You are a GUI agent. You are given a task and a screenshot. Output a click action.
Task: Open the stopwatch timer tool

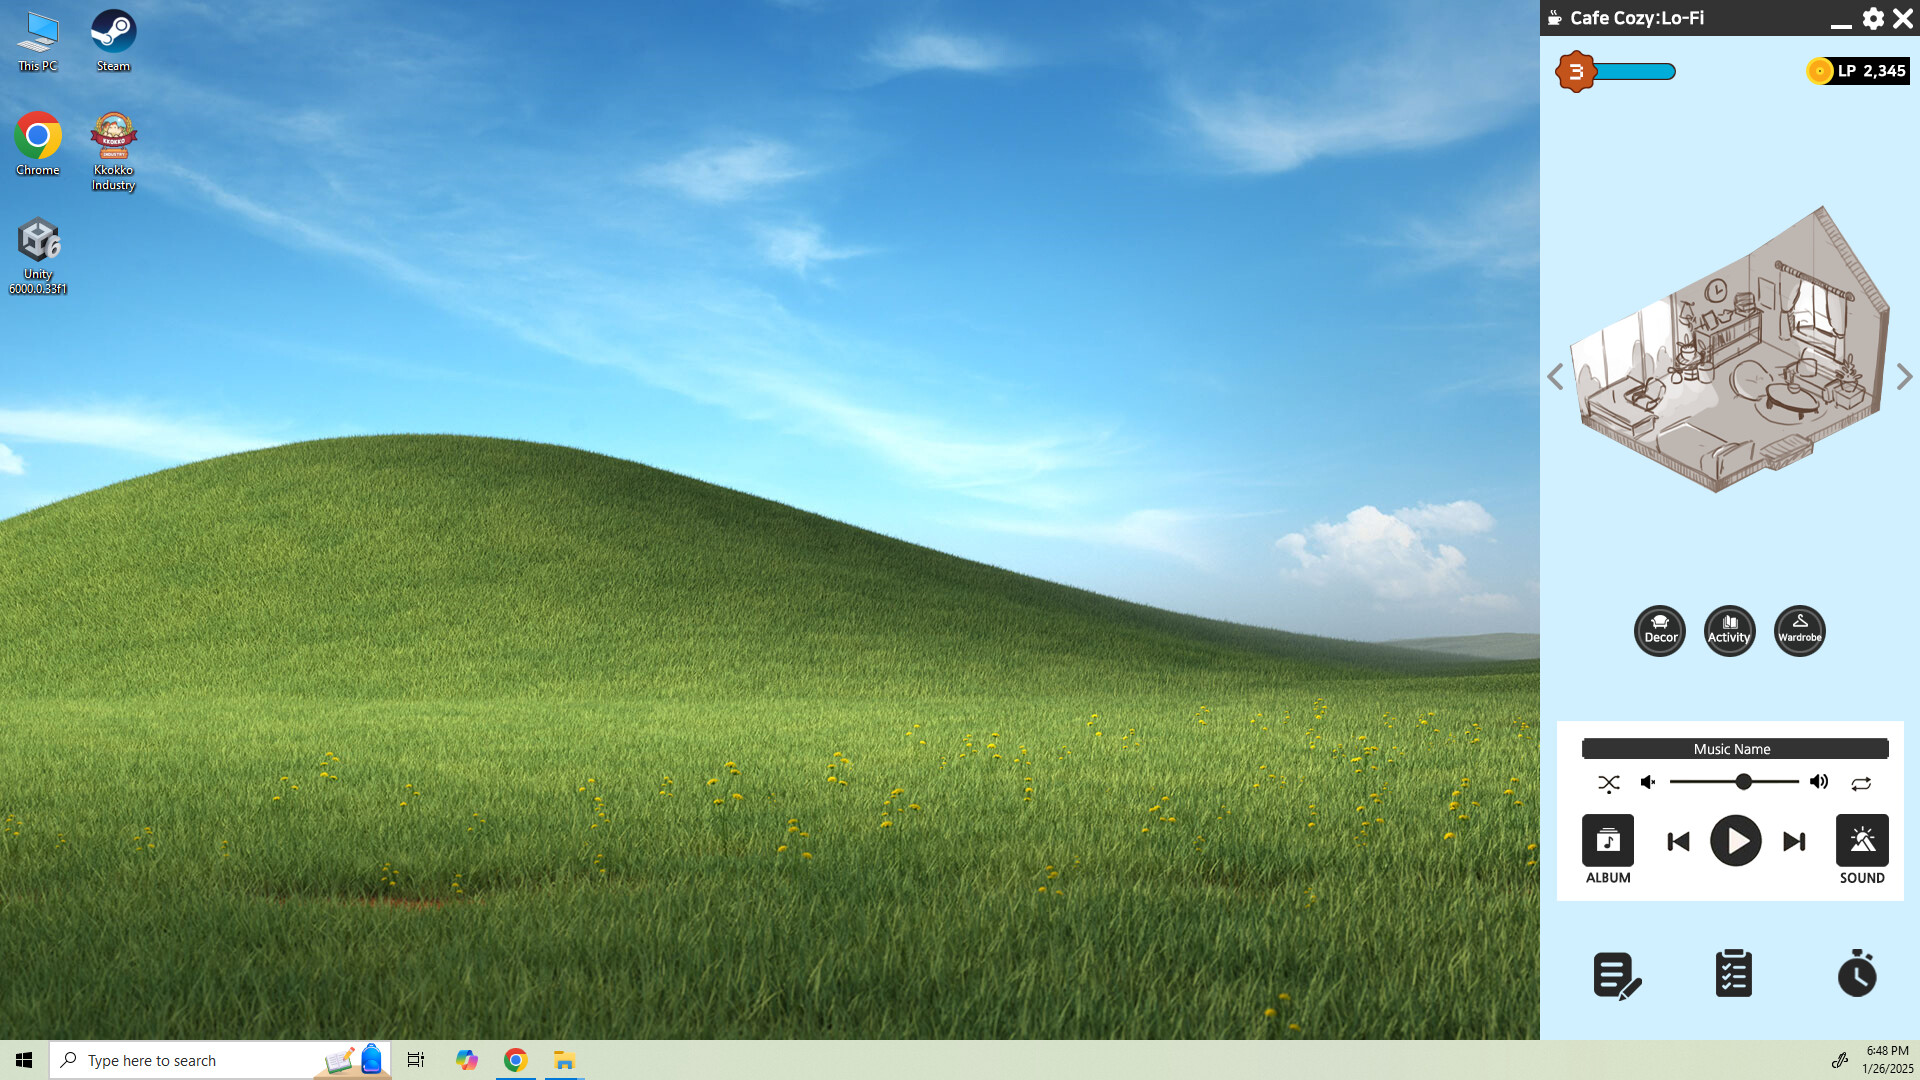tap(1857, 973)
